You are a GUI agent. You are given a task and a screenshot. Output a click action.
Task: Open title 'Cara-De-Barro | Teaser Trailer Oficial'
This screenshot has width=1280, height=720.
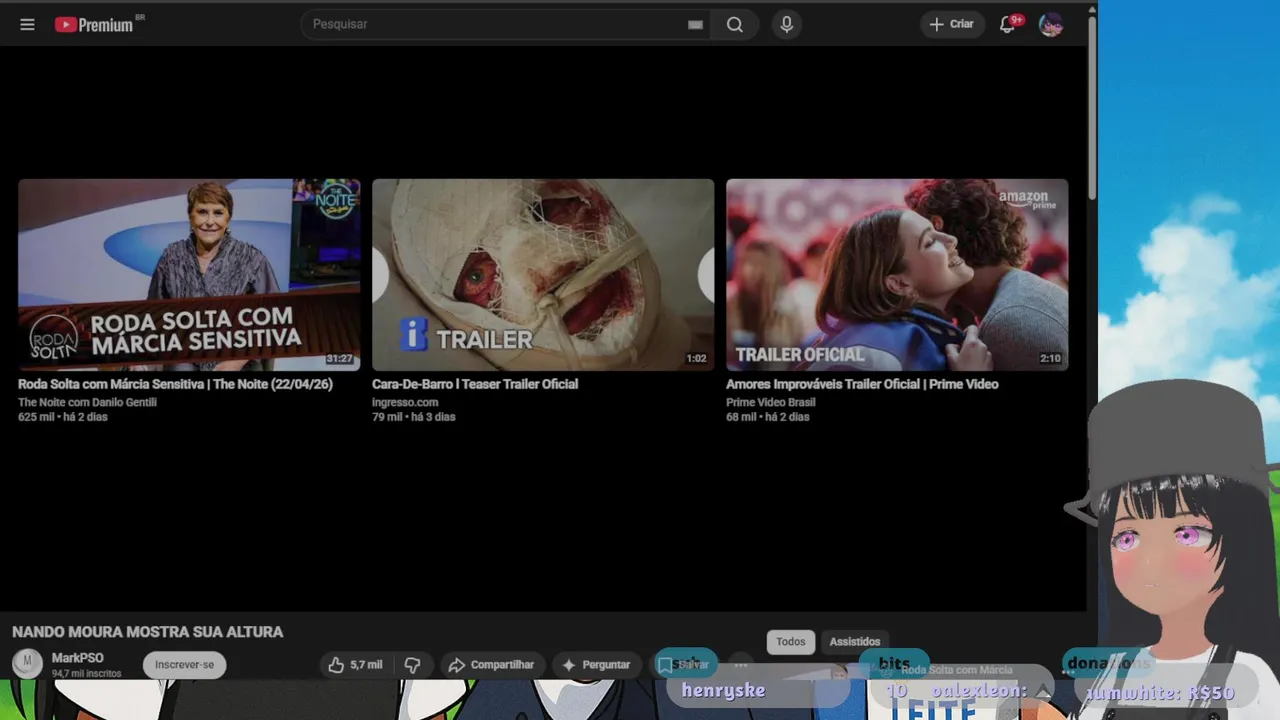tap(475, 384)
